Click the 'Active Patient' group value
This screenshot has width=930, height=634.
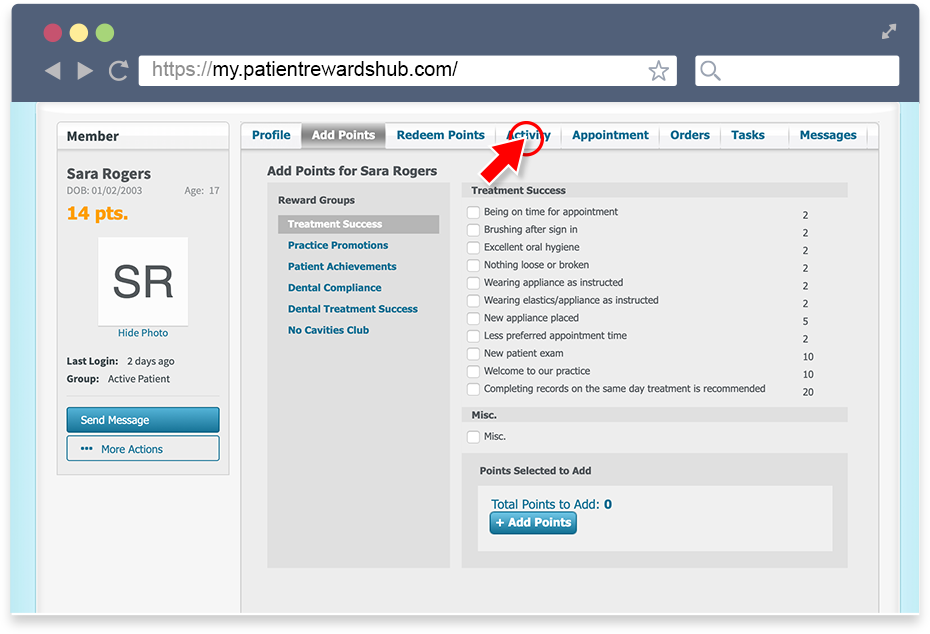tap(139, 378)
